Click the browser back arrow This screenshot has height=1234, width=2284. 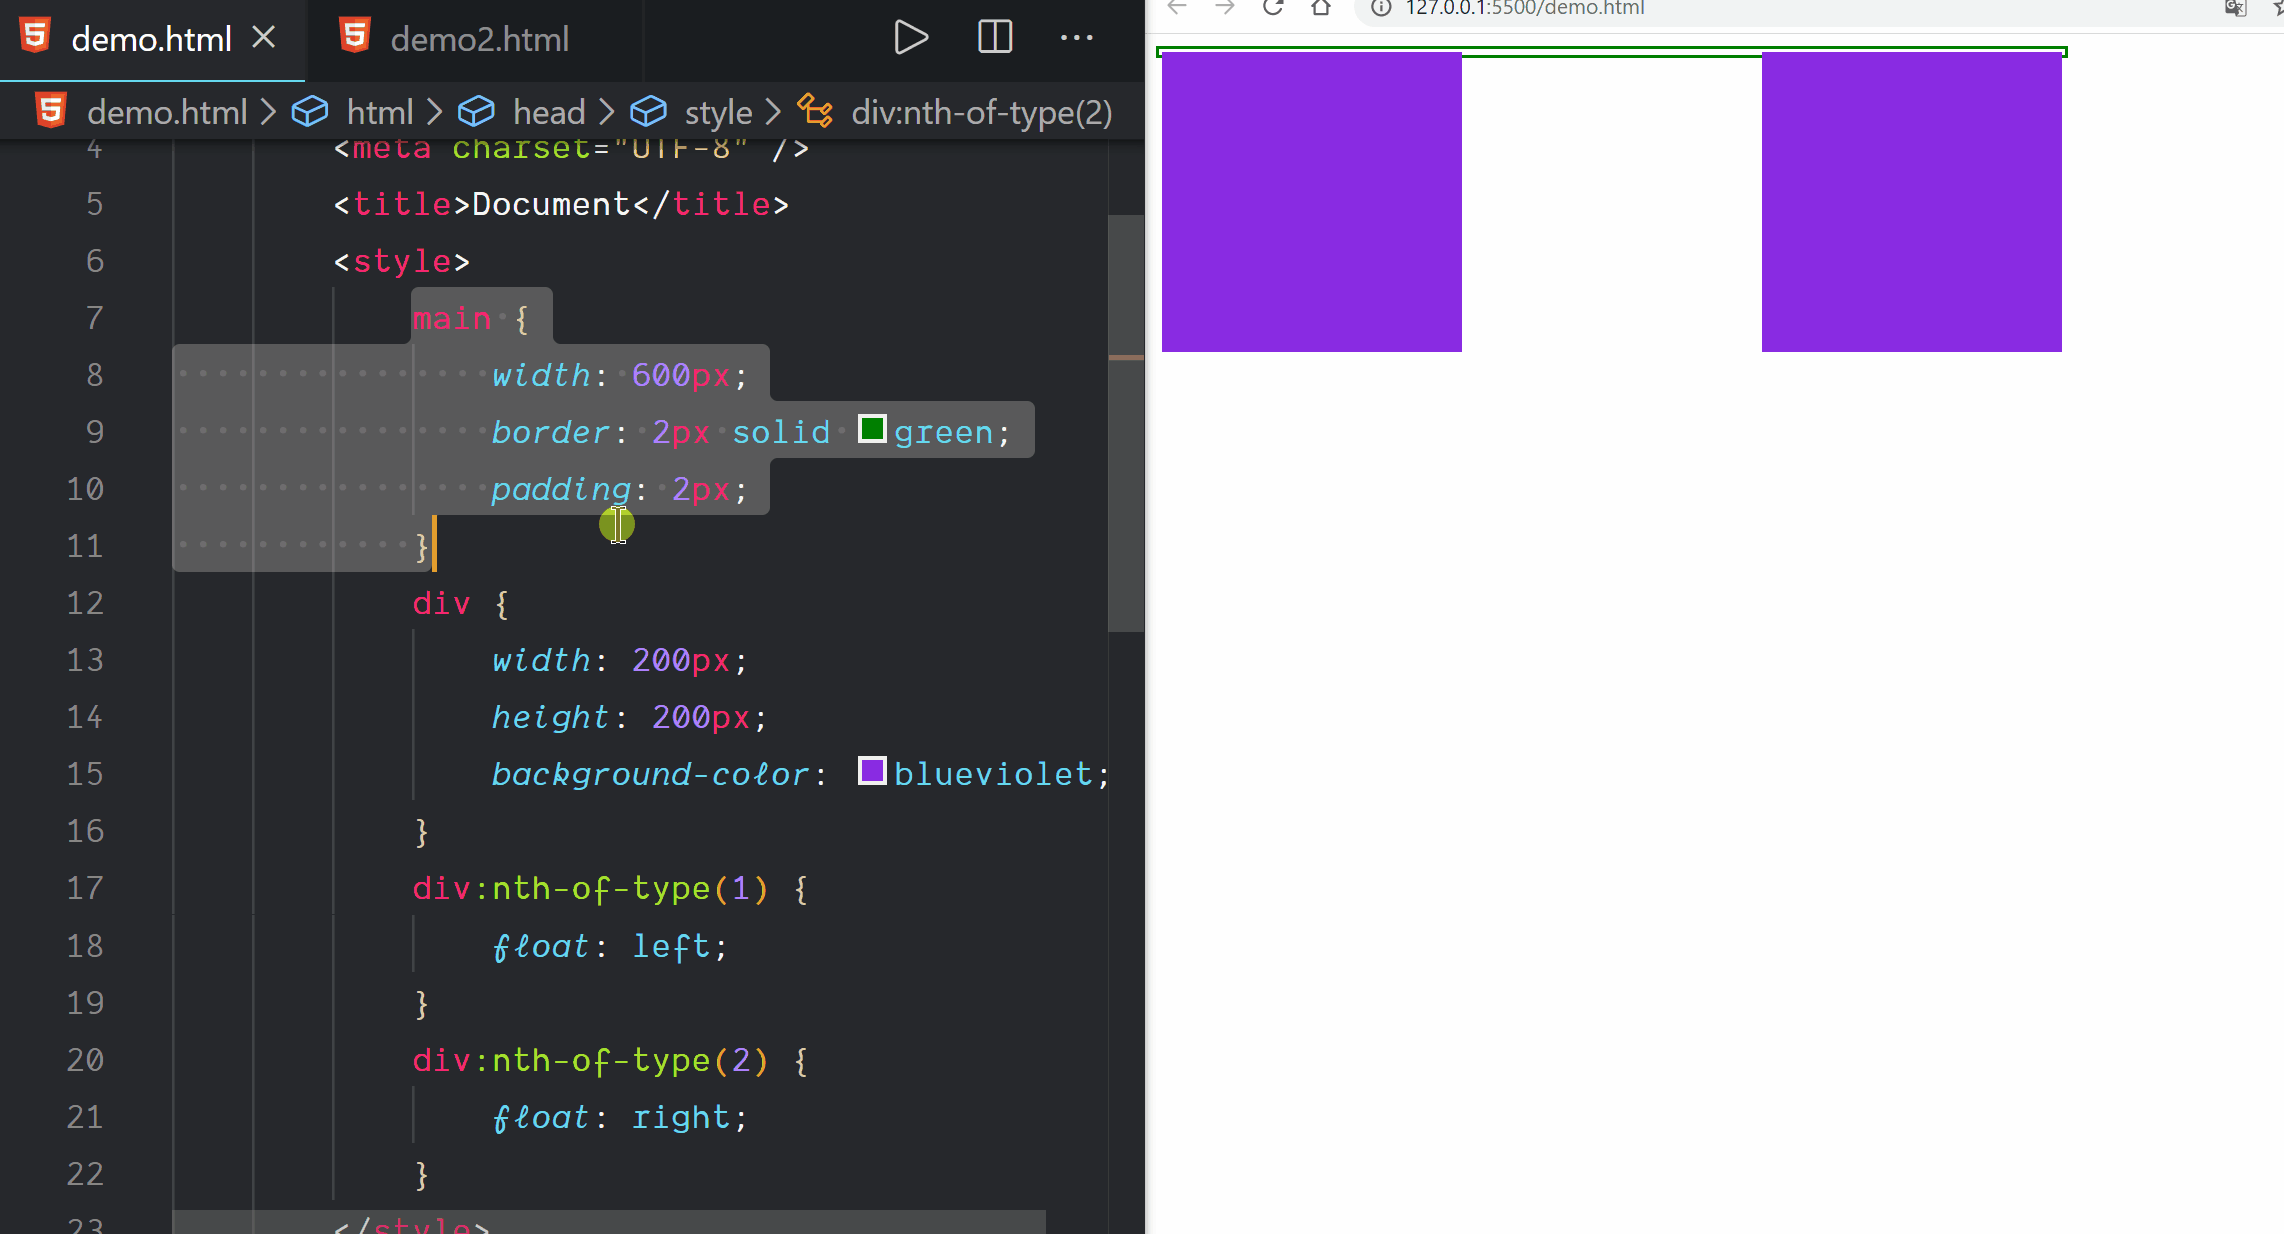1177,8
